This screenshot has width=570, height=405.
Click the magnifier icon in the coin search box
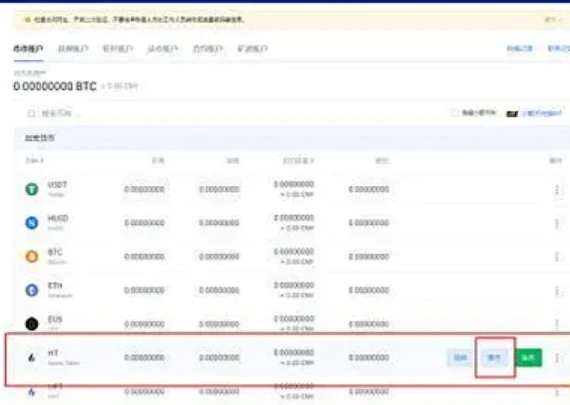[31, 114]
